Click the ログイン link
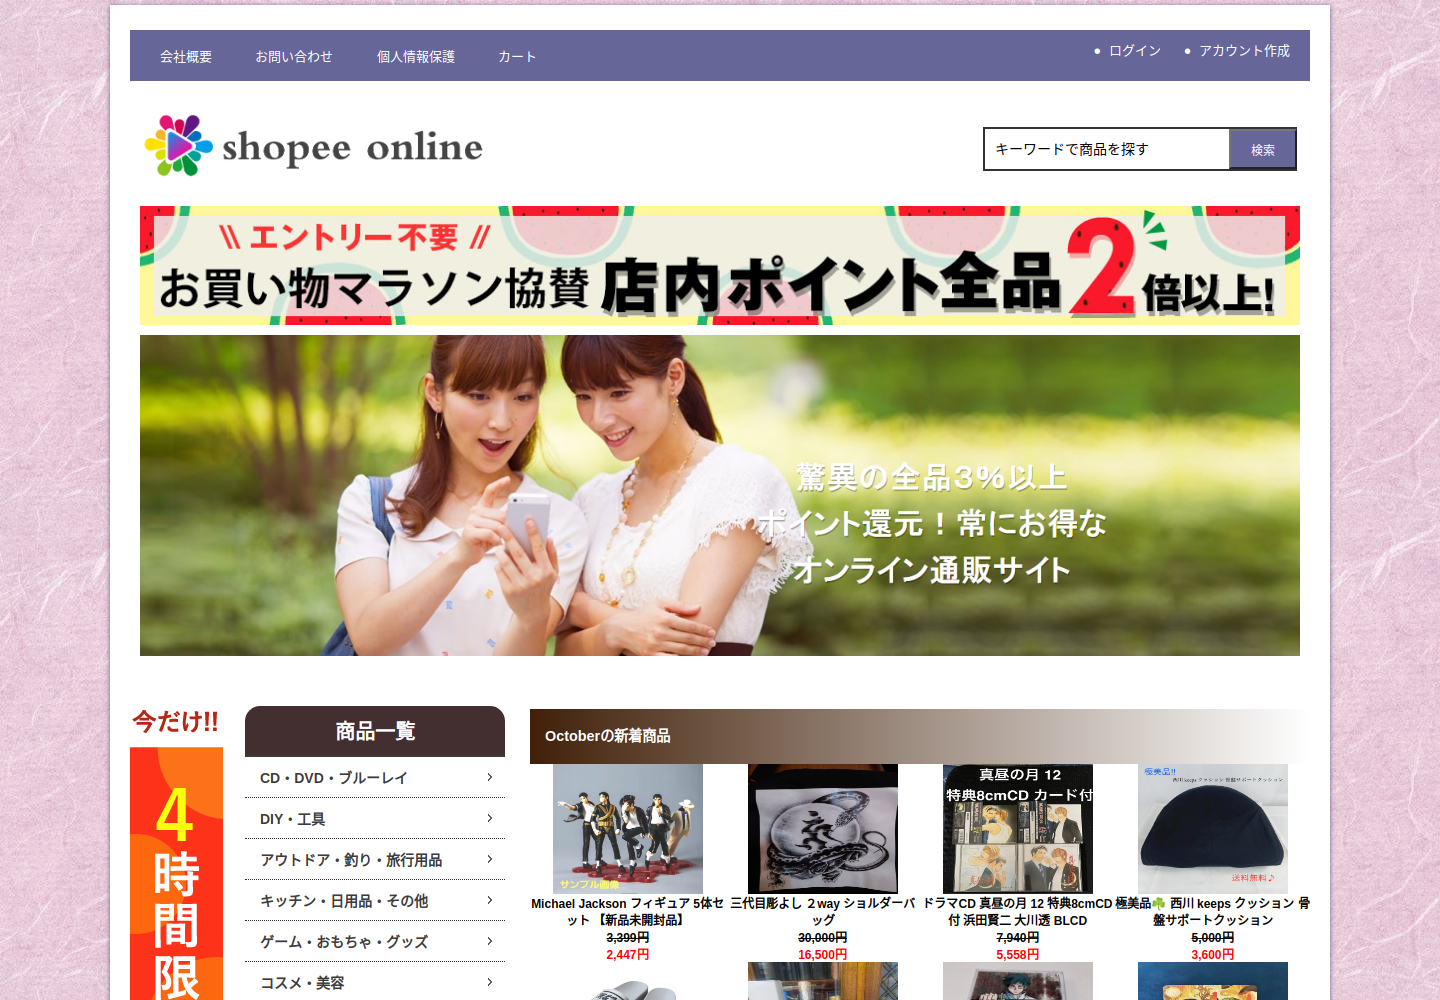 click(1135, 50)
